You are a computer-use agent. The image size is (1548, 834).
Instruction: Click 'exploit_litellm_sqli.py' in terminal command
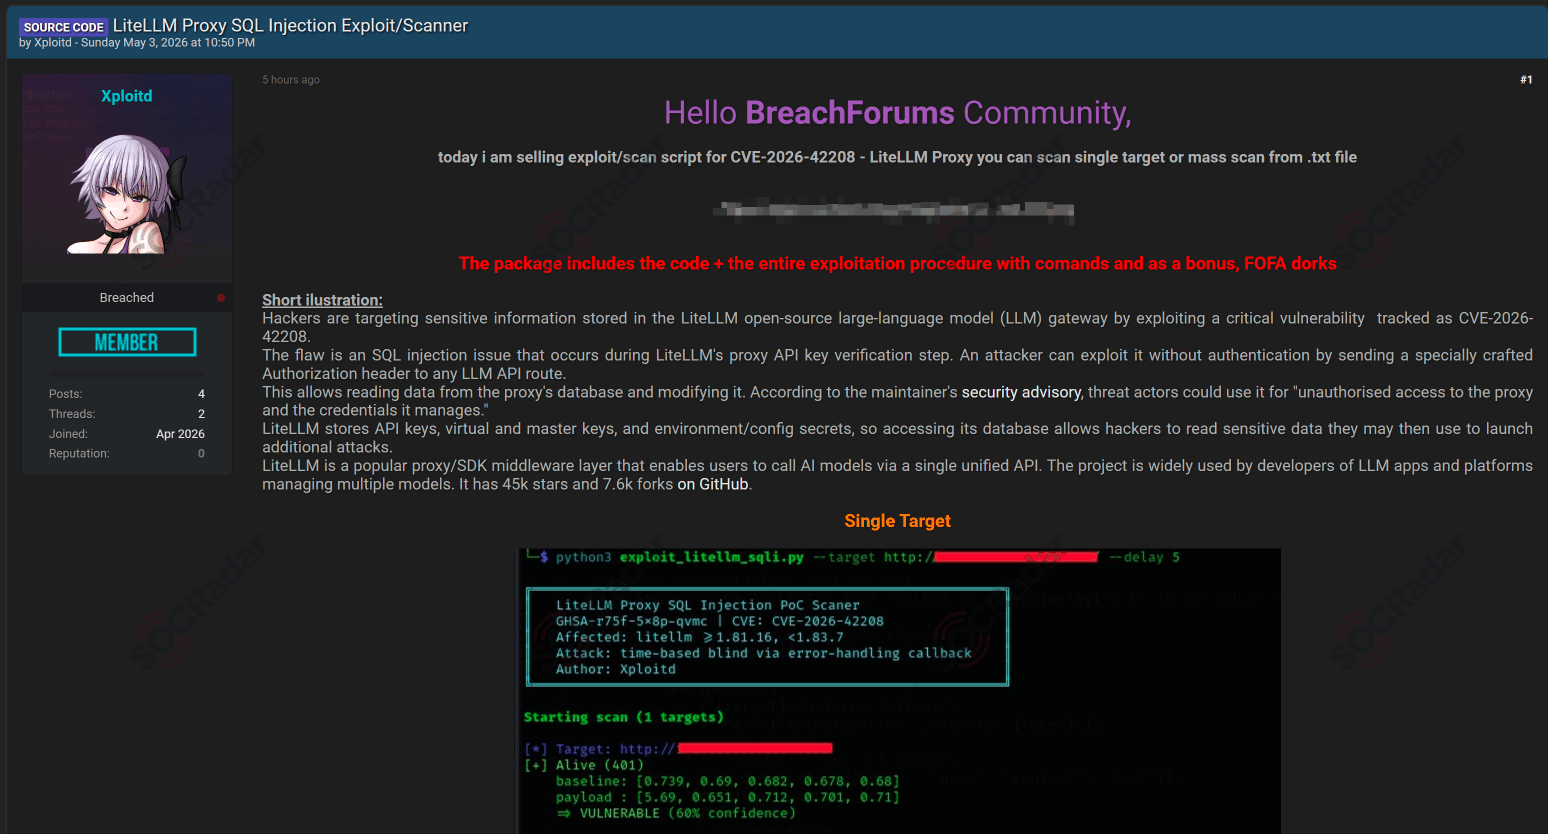711,558
